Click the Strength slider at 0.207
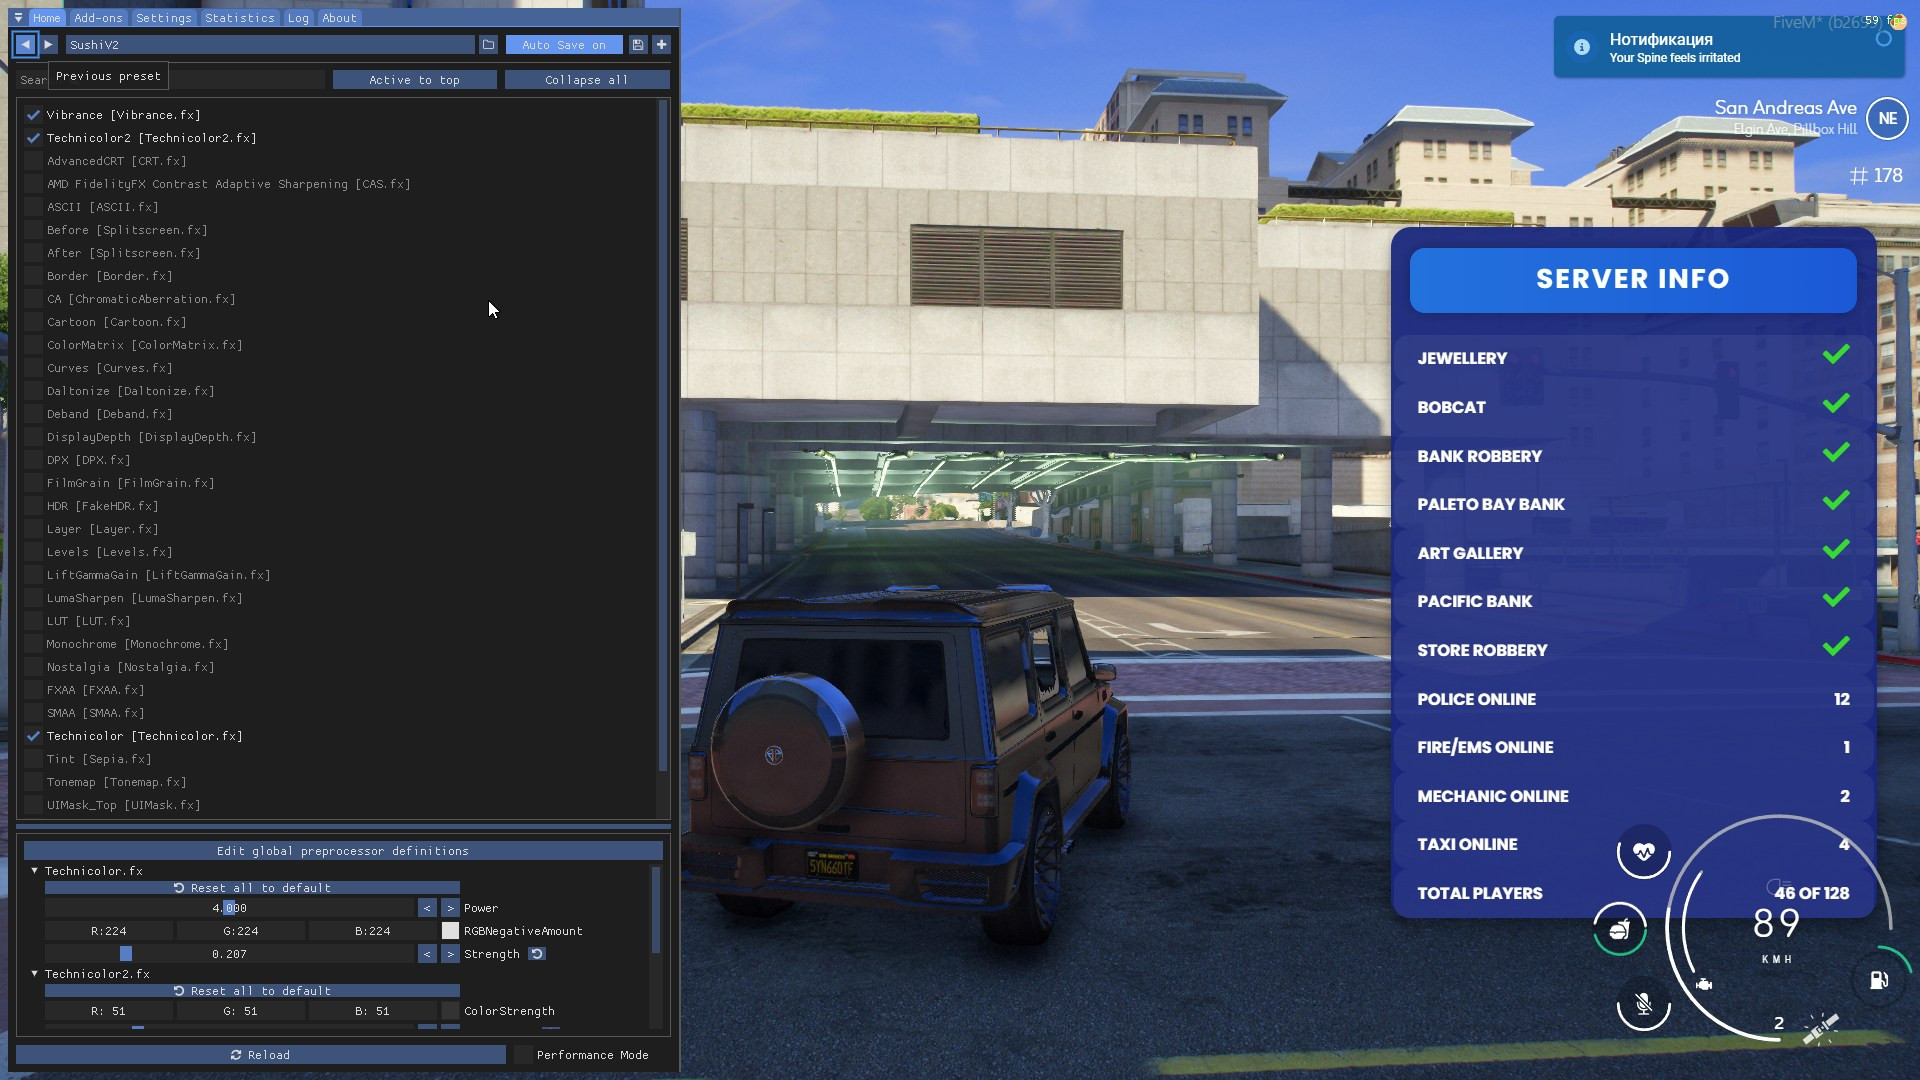Image resolution: width=1920 pixels, height=1080 pixels. click(229, 954)
